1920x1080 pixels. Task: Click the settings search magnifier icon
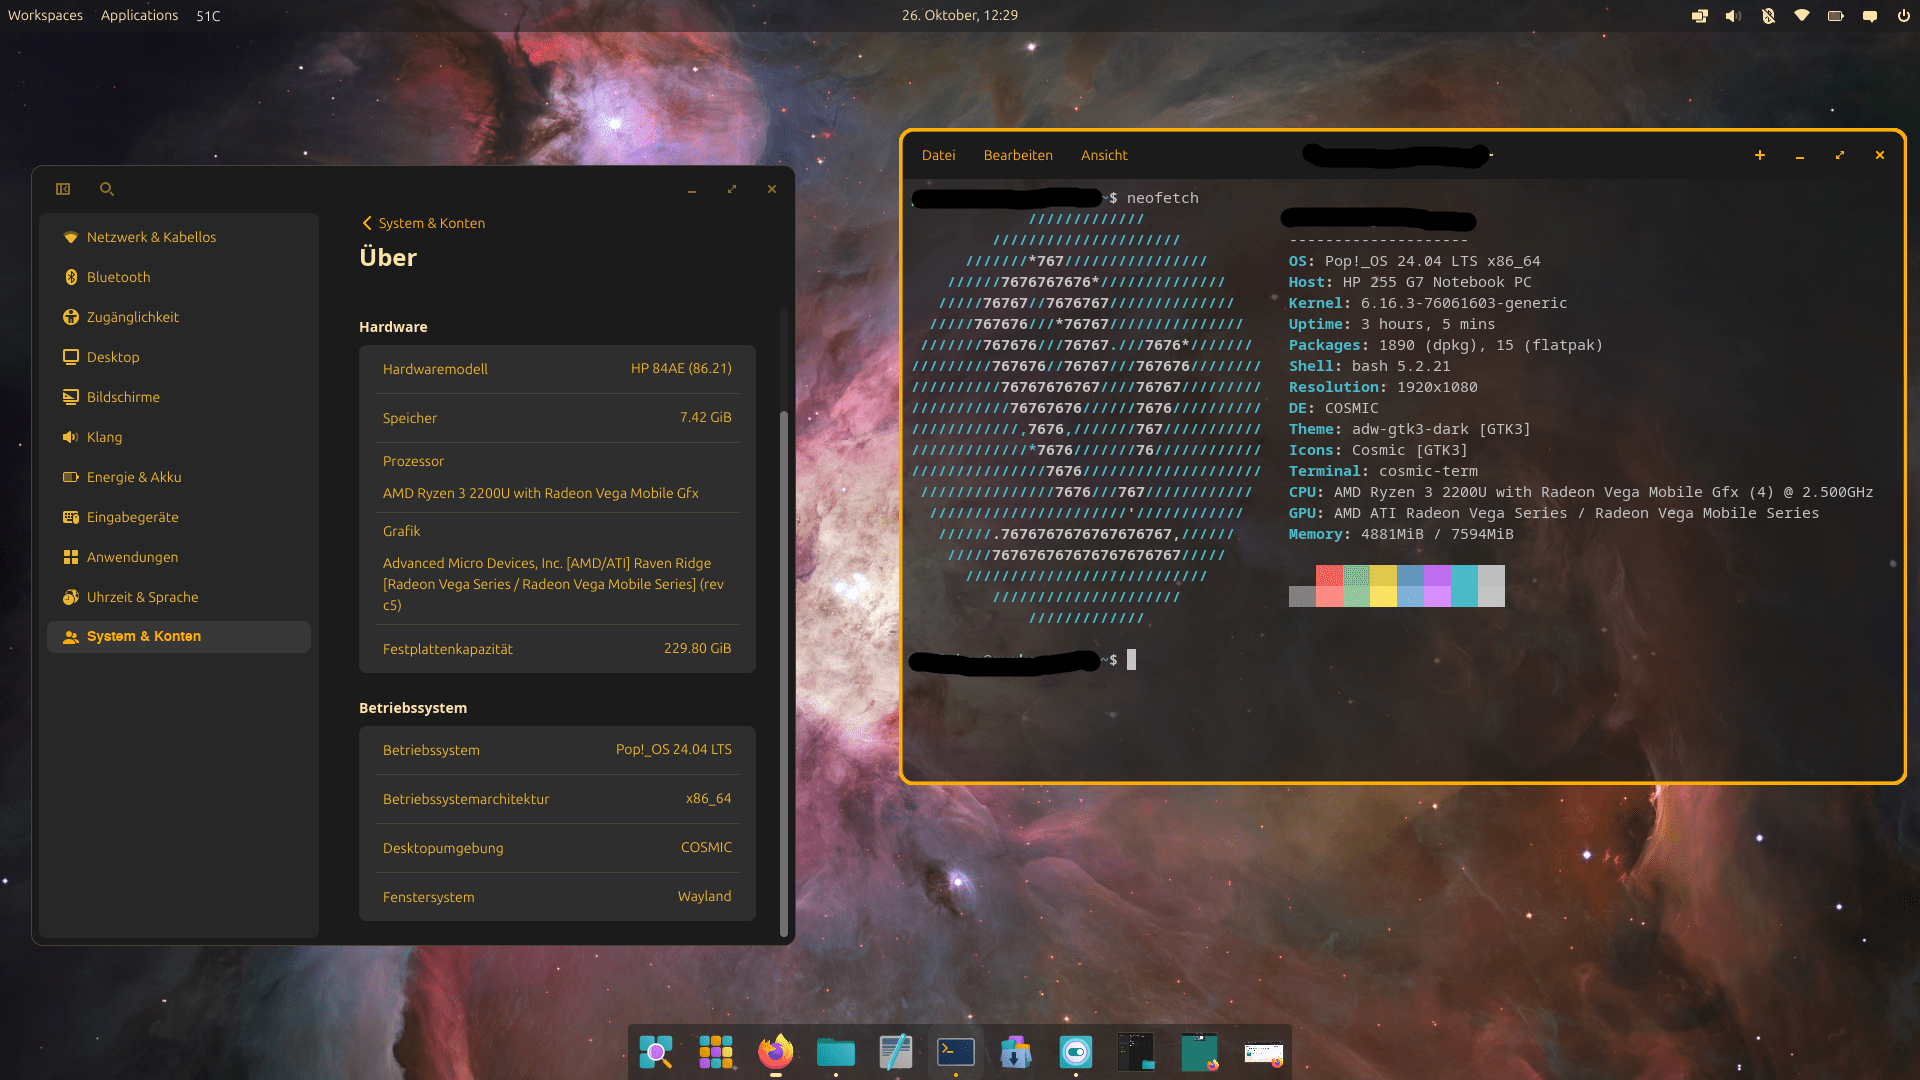click(x=107, y=189)
